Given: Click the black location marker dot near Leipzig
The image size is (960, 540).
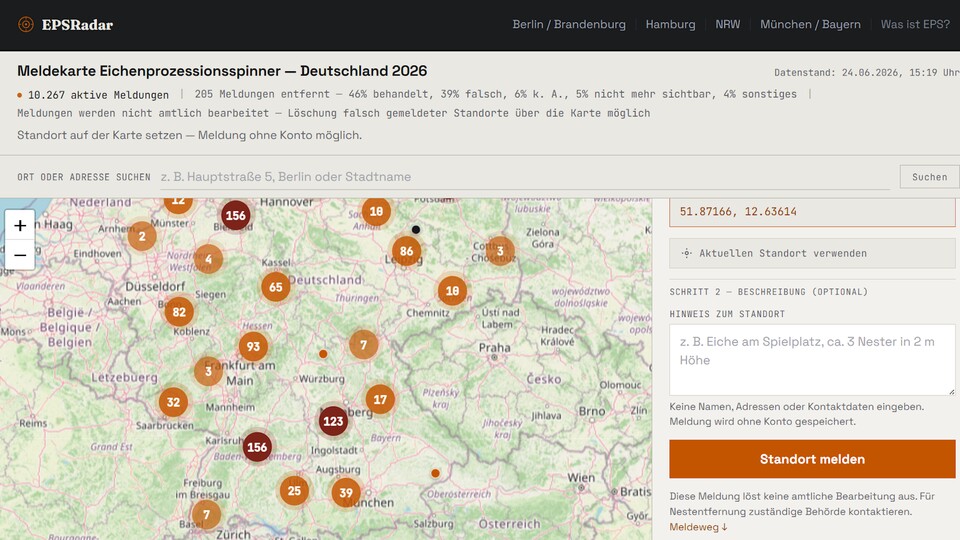Looking at the screenshot, I should click(x=416, y=230).
